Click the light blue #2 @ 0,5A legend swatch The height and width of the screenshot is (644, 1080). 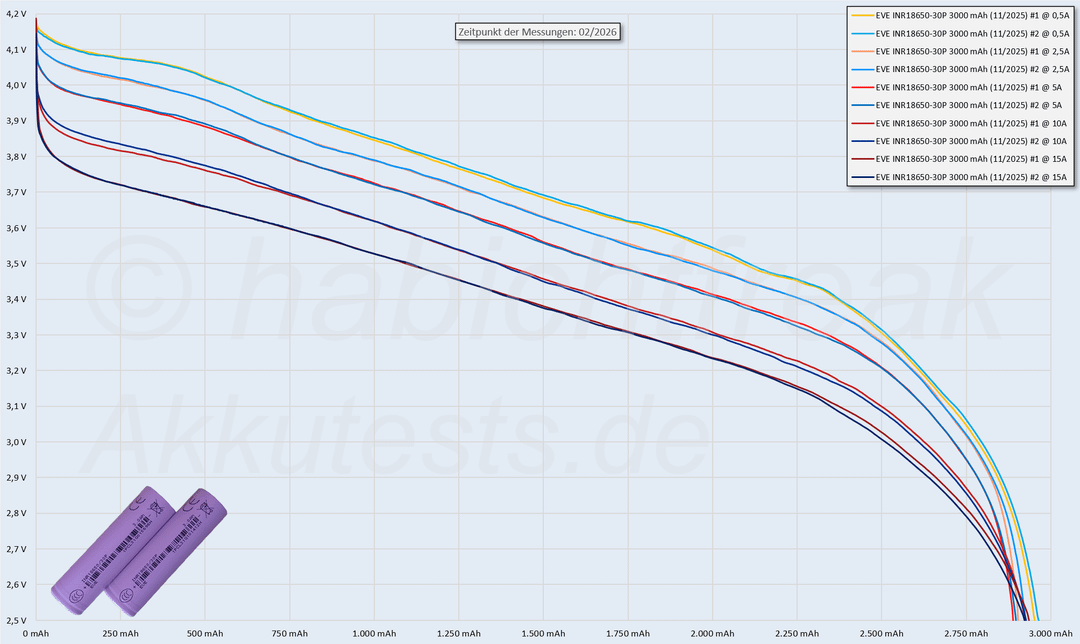tap(859, 33)
